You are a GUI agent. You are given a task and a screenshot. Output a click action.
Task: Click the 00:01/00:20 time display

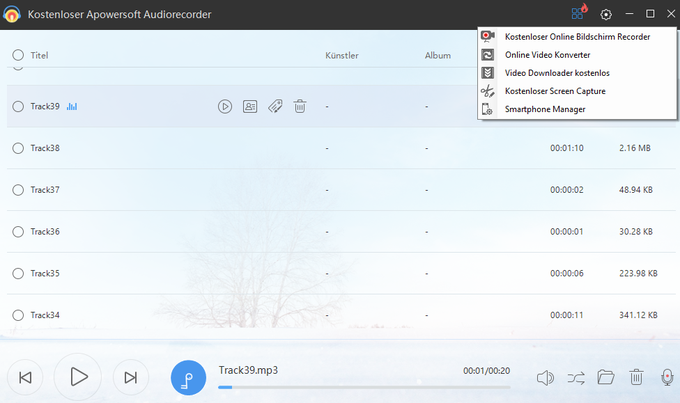pyautogui.click(x=487, y=371)
